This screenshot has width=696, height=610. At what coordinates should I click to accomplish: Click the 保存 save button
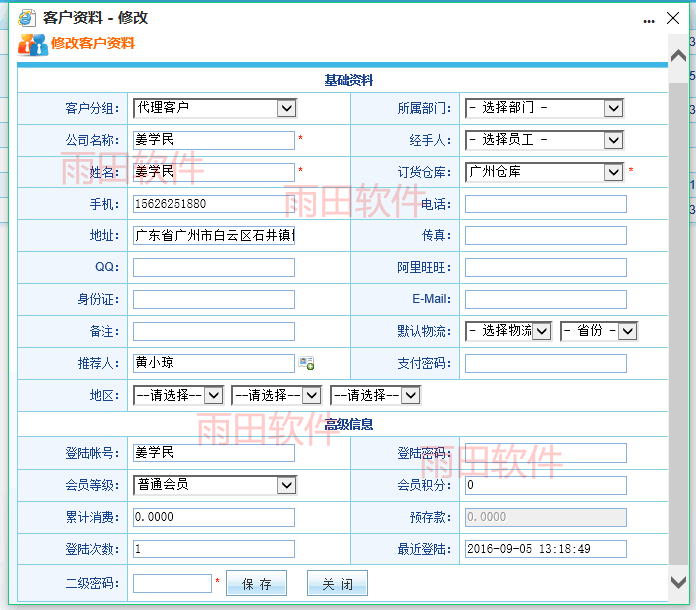pyautogui.click(x=257, y=583)
